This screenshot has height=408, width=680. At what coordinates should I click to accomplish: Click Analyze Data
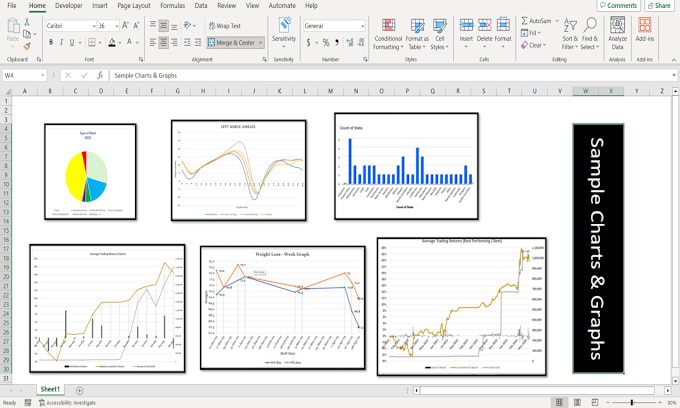(x=617, y=33)
